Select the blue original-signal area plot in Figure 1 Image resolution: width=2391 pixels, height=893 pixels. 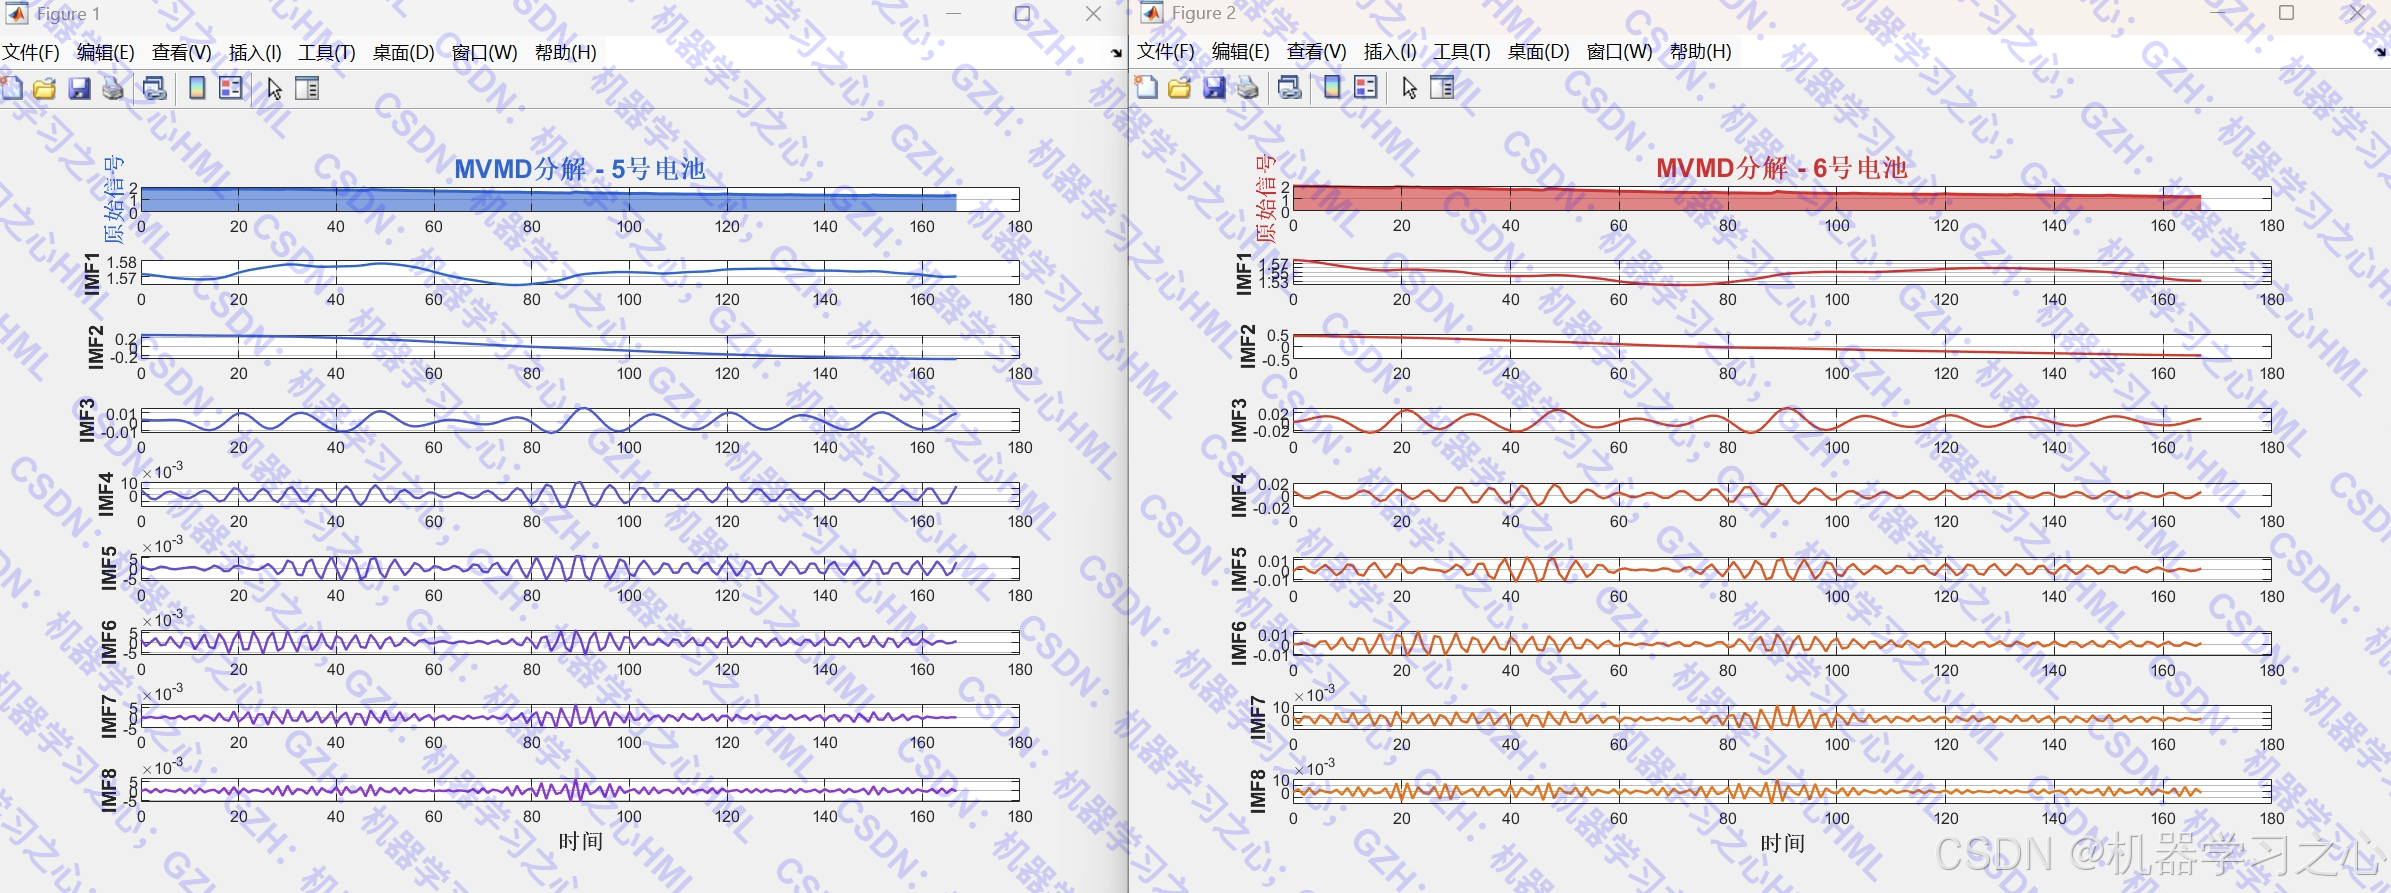[548, 200]
